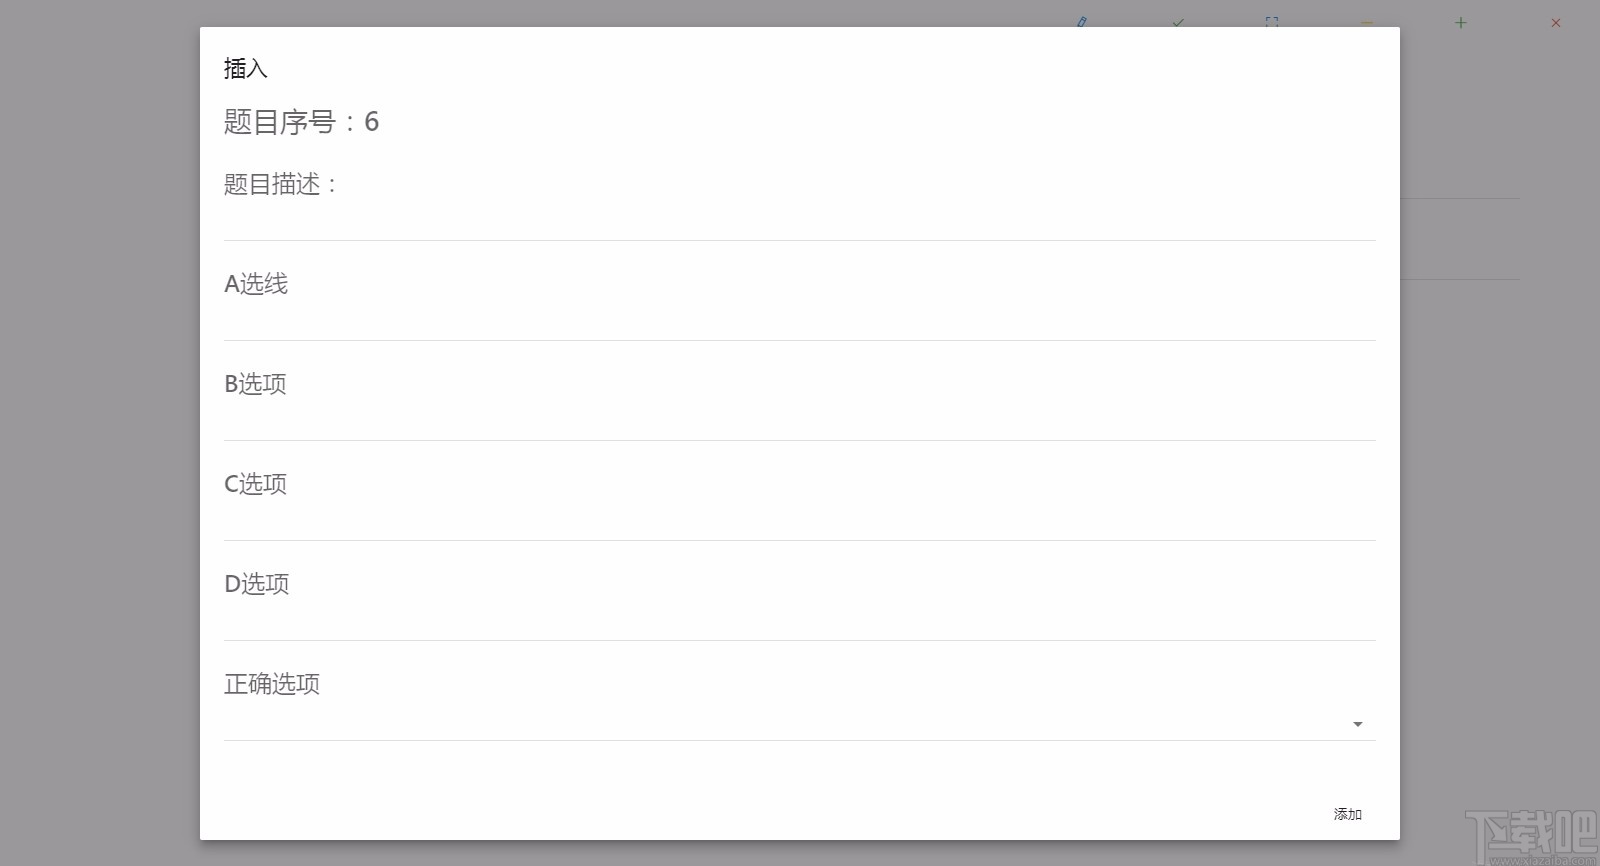The height and width of the screenshot is (866, 1600).
Task: Click the 正确选项 label text
Action: pyautogui.click(x=272, y=684)
